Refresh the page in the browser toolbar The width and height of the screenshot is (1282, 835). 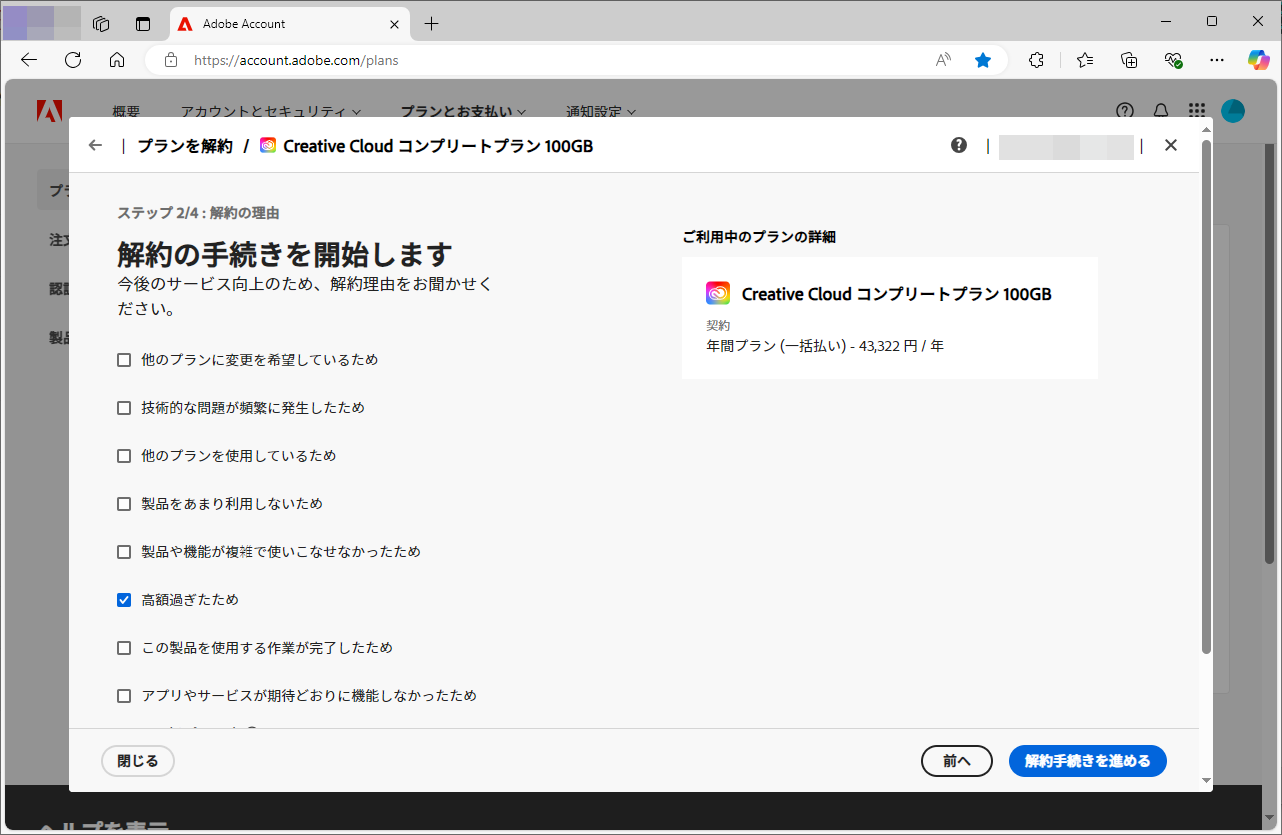tap(73, 60)
